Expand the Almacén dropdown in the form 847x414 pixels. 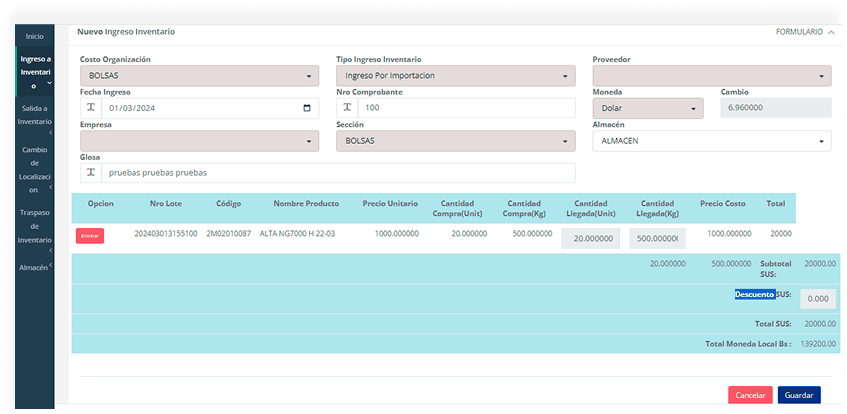[x=711, y=141]
